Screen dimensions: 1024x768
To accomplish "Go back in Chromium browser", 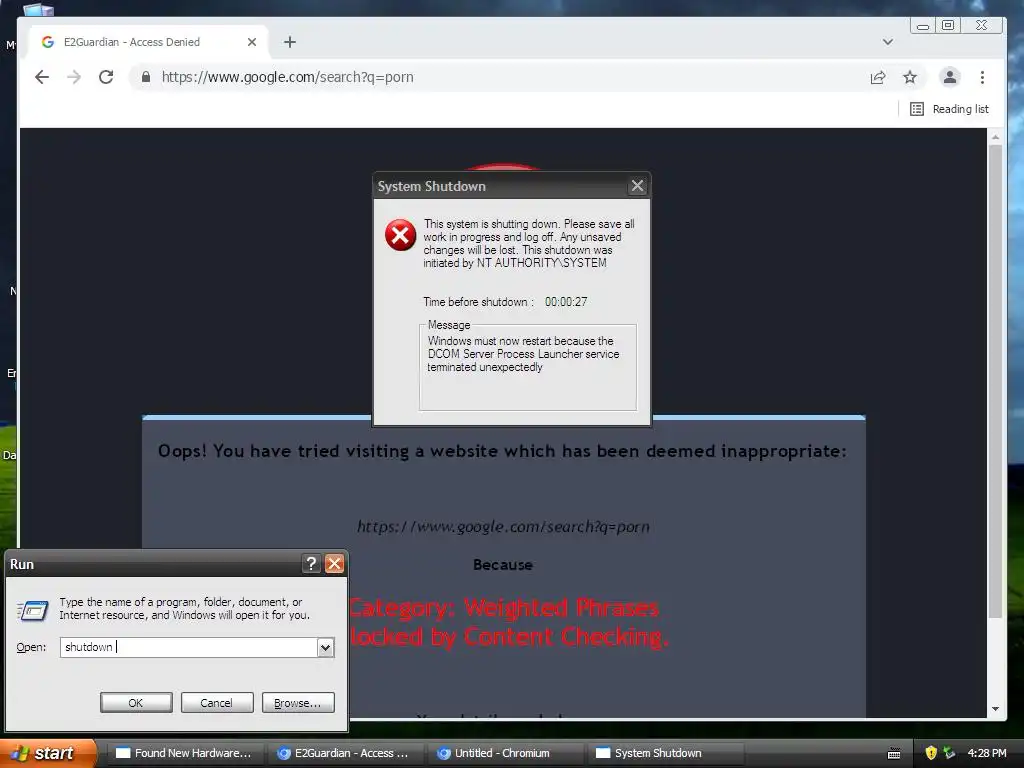I will pyautogui.click(x=42, y=77).
